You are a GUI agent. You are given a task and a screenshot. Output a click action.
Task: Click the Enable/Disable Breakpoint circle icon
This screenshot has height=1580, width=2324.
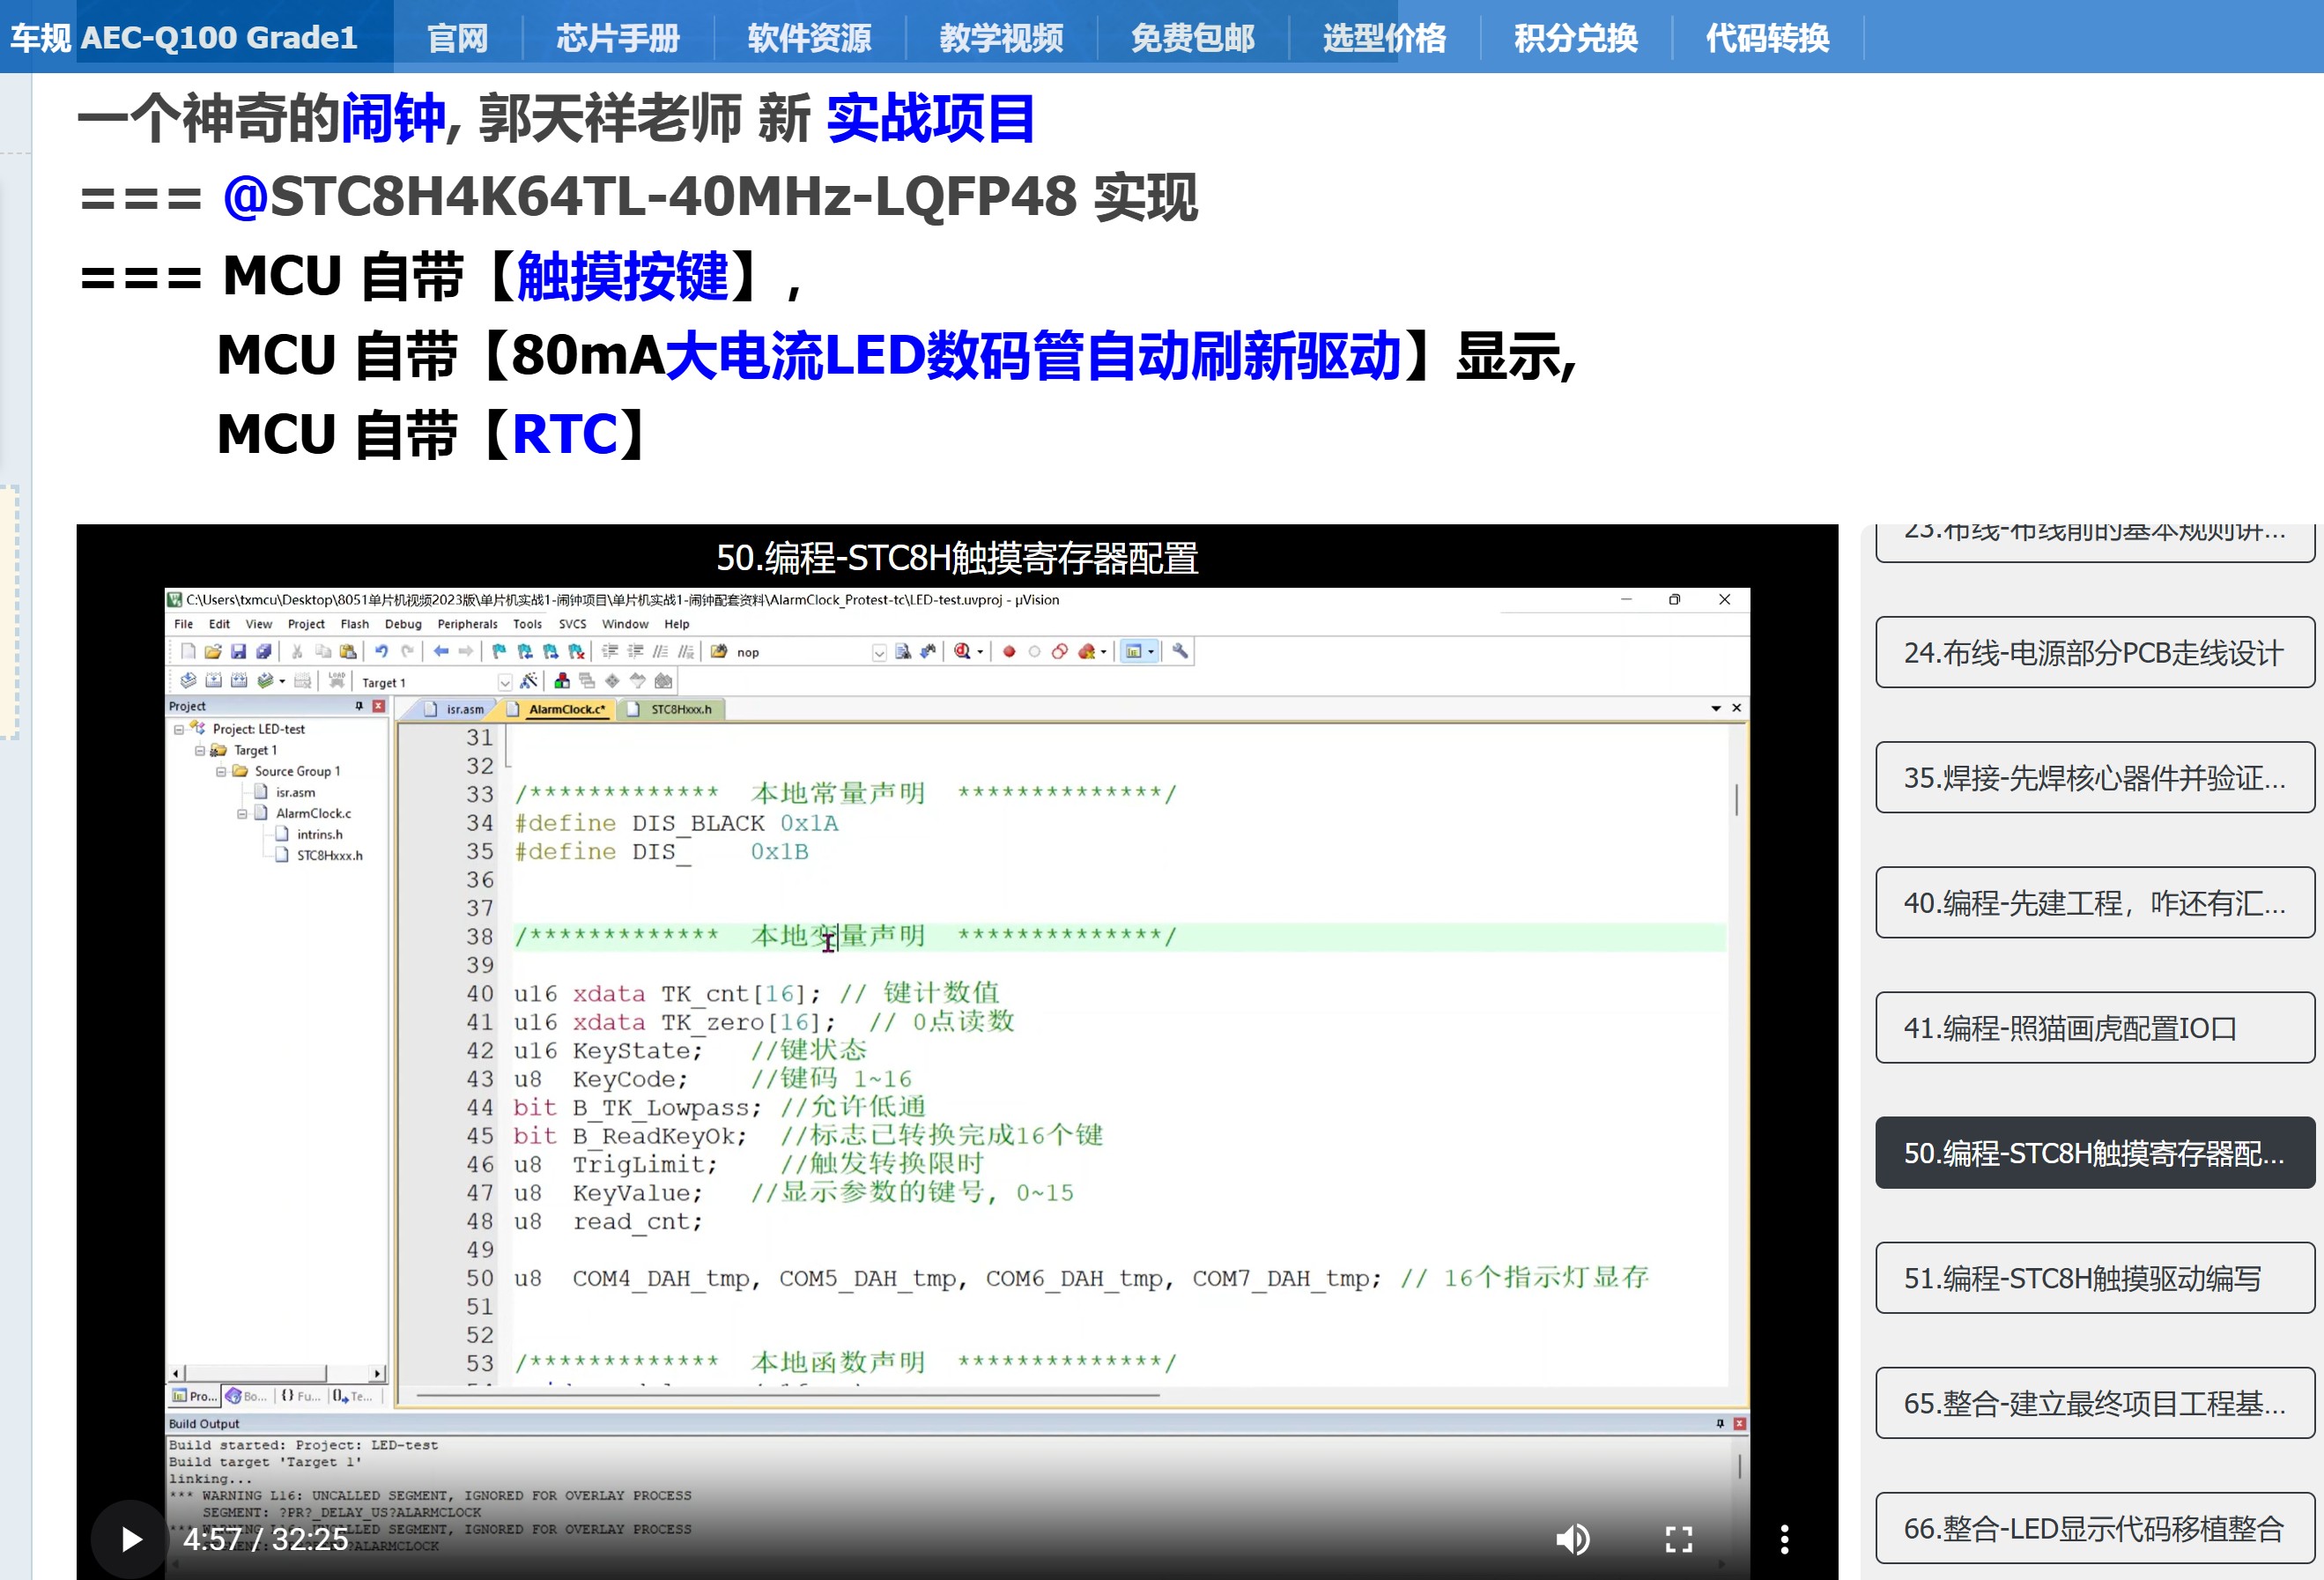pos(1035,652)
